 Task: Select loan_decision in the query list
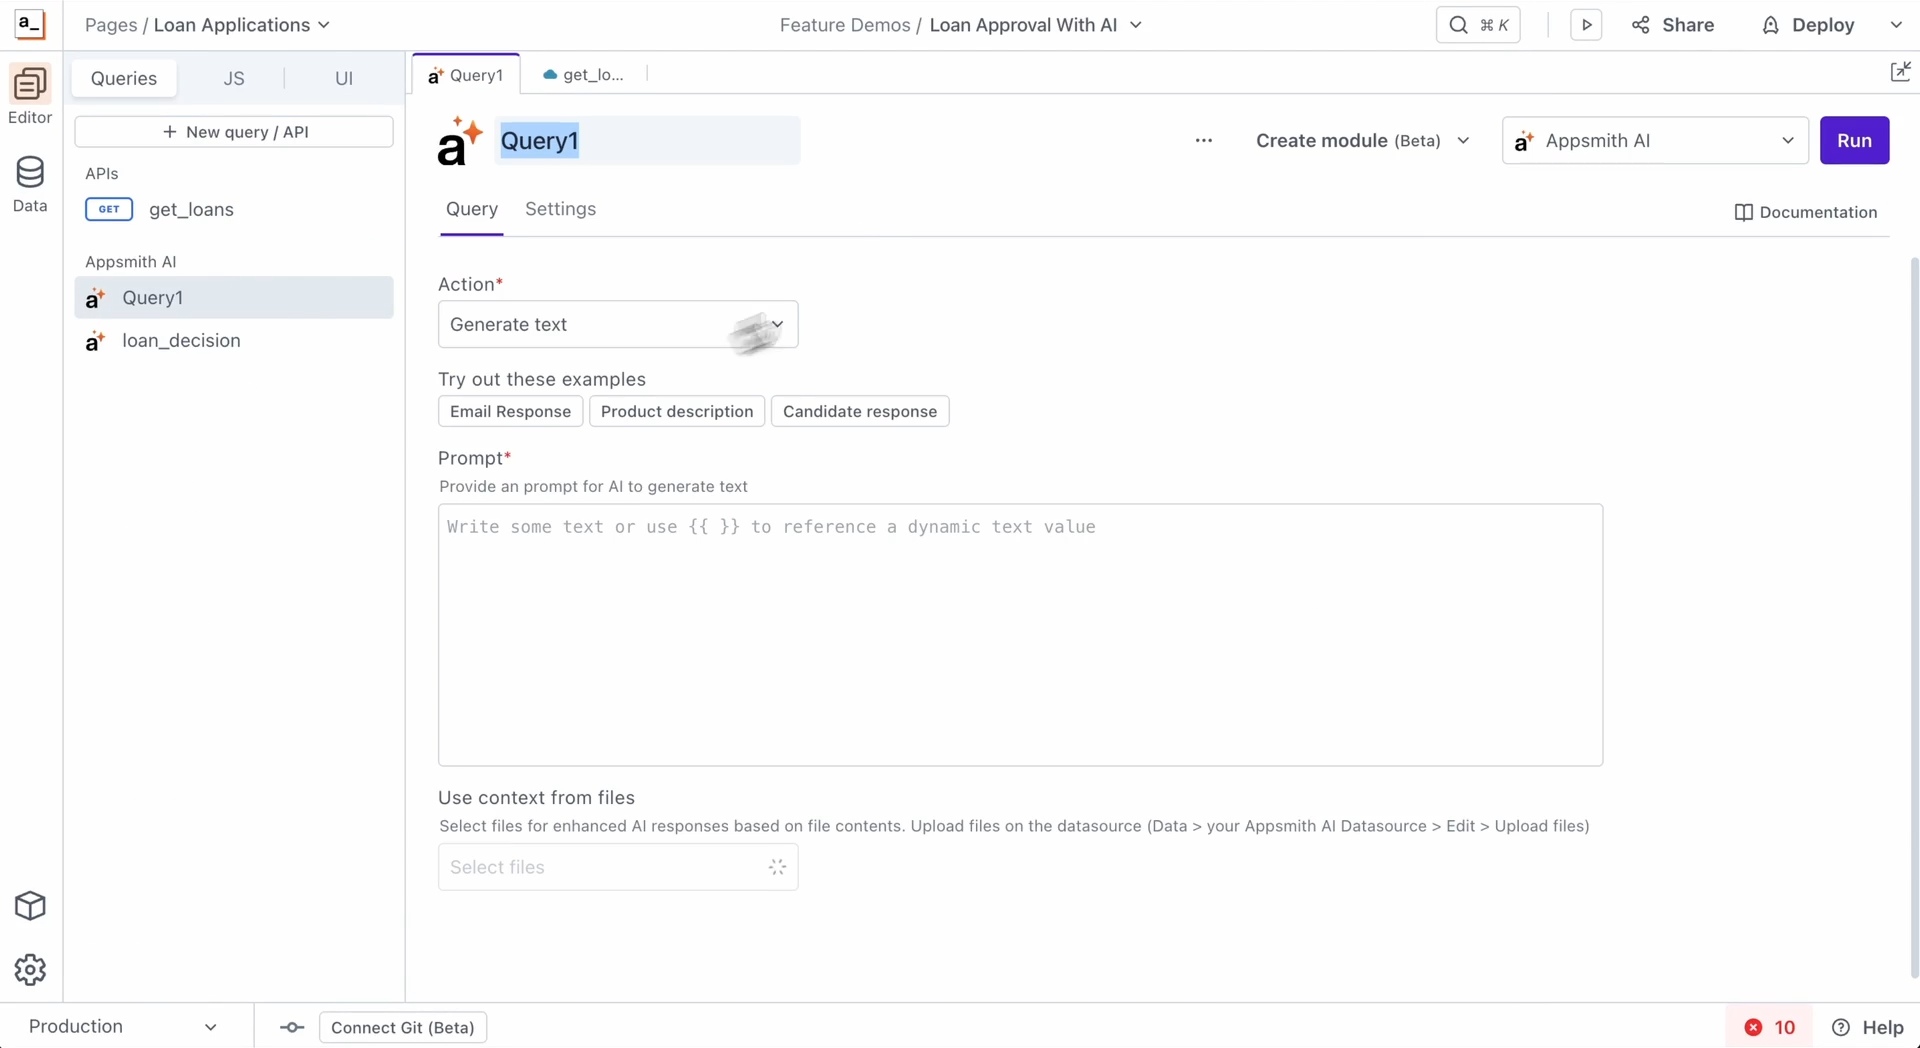click(234, 341)
